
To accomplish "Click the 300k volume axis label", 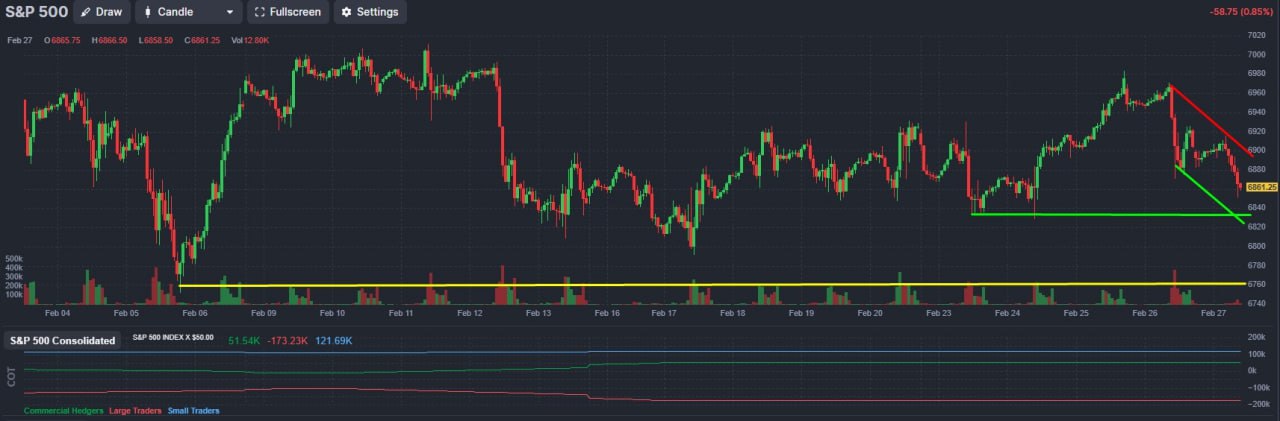I will [15, 276].
